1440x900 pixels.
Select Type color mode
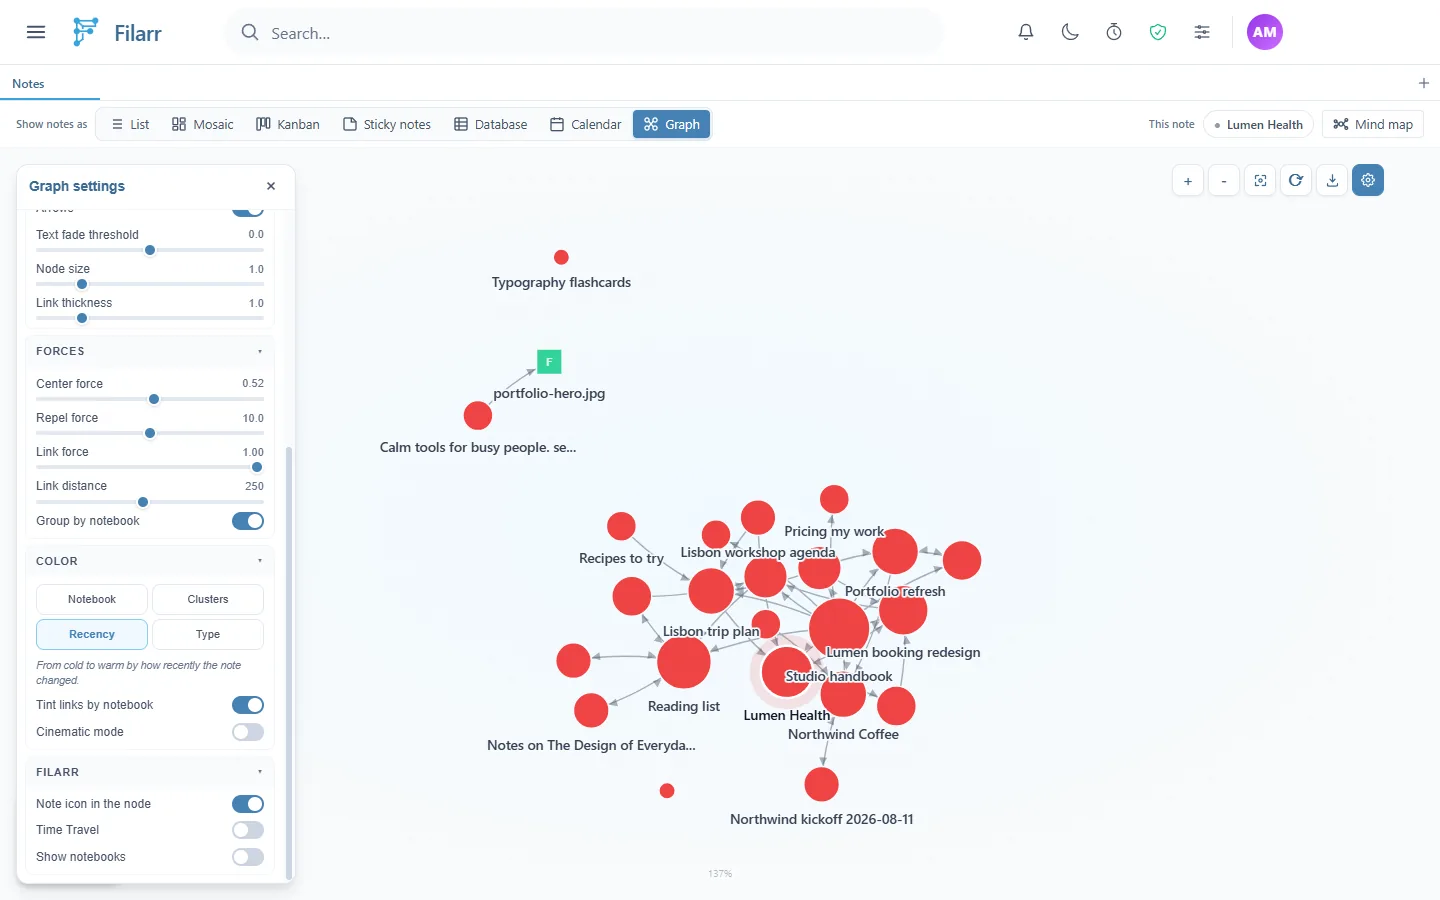click(208, 634)
